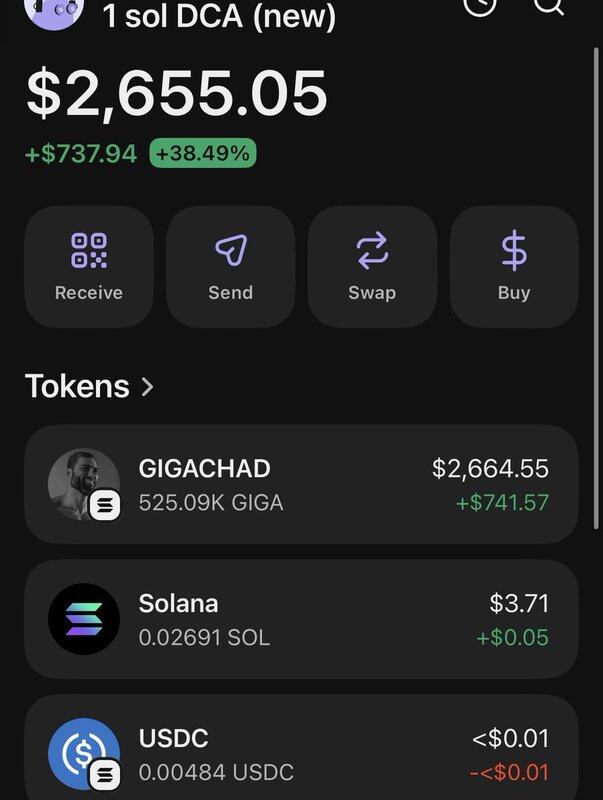Open the account avatar at top left
The width and height of the screenshot is (603, 800).
(x=54, y=8)
